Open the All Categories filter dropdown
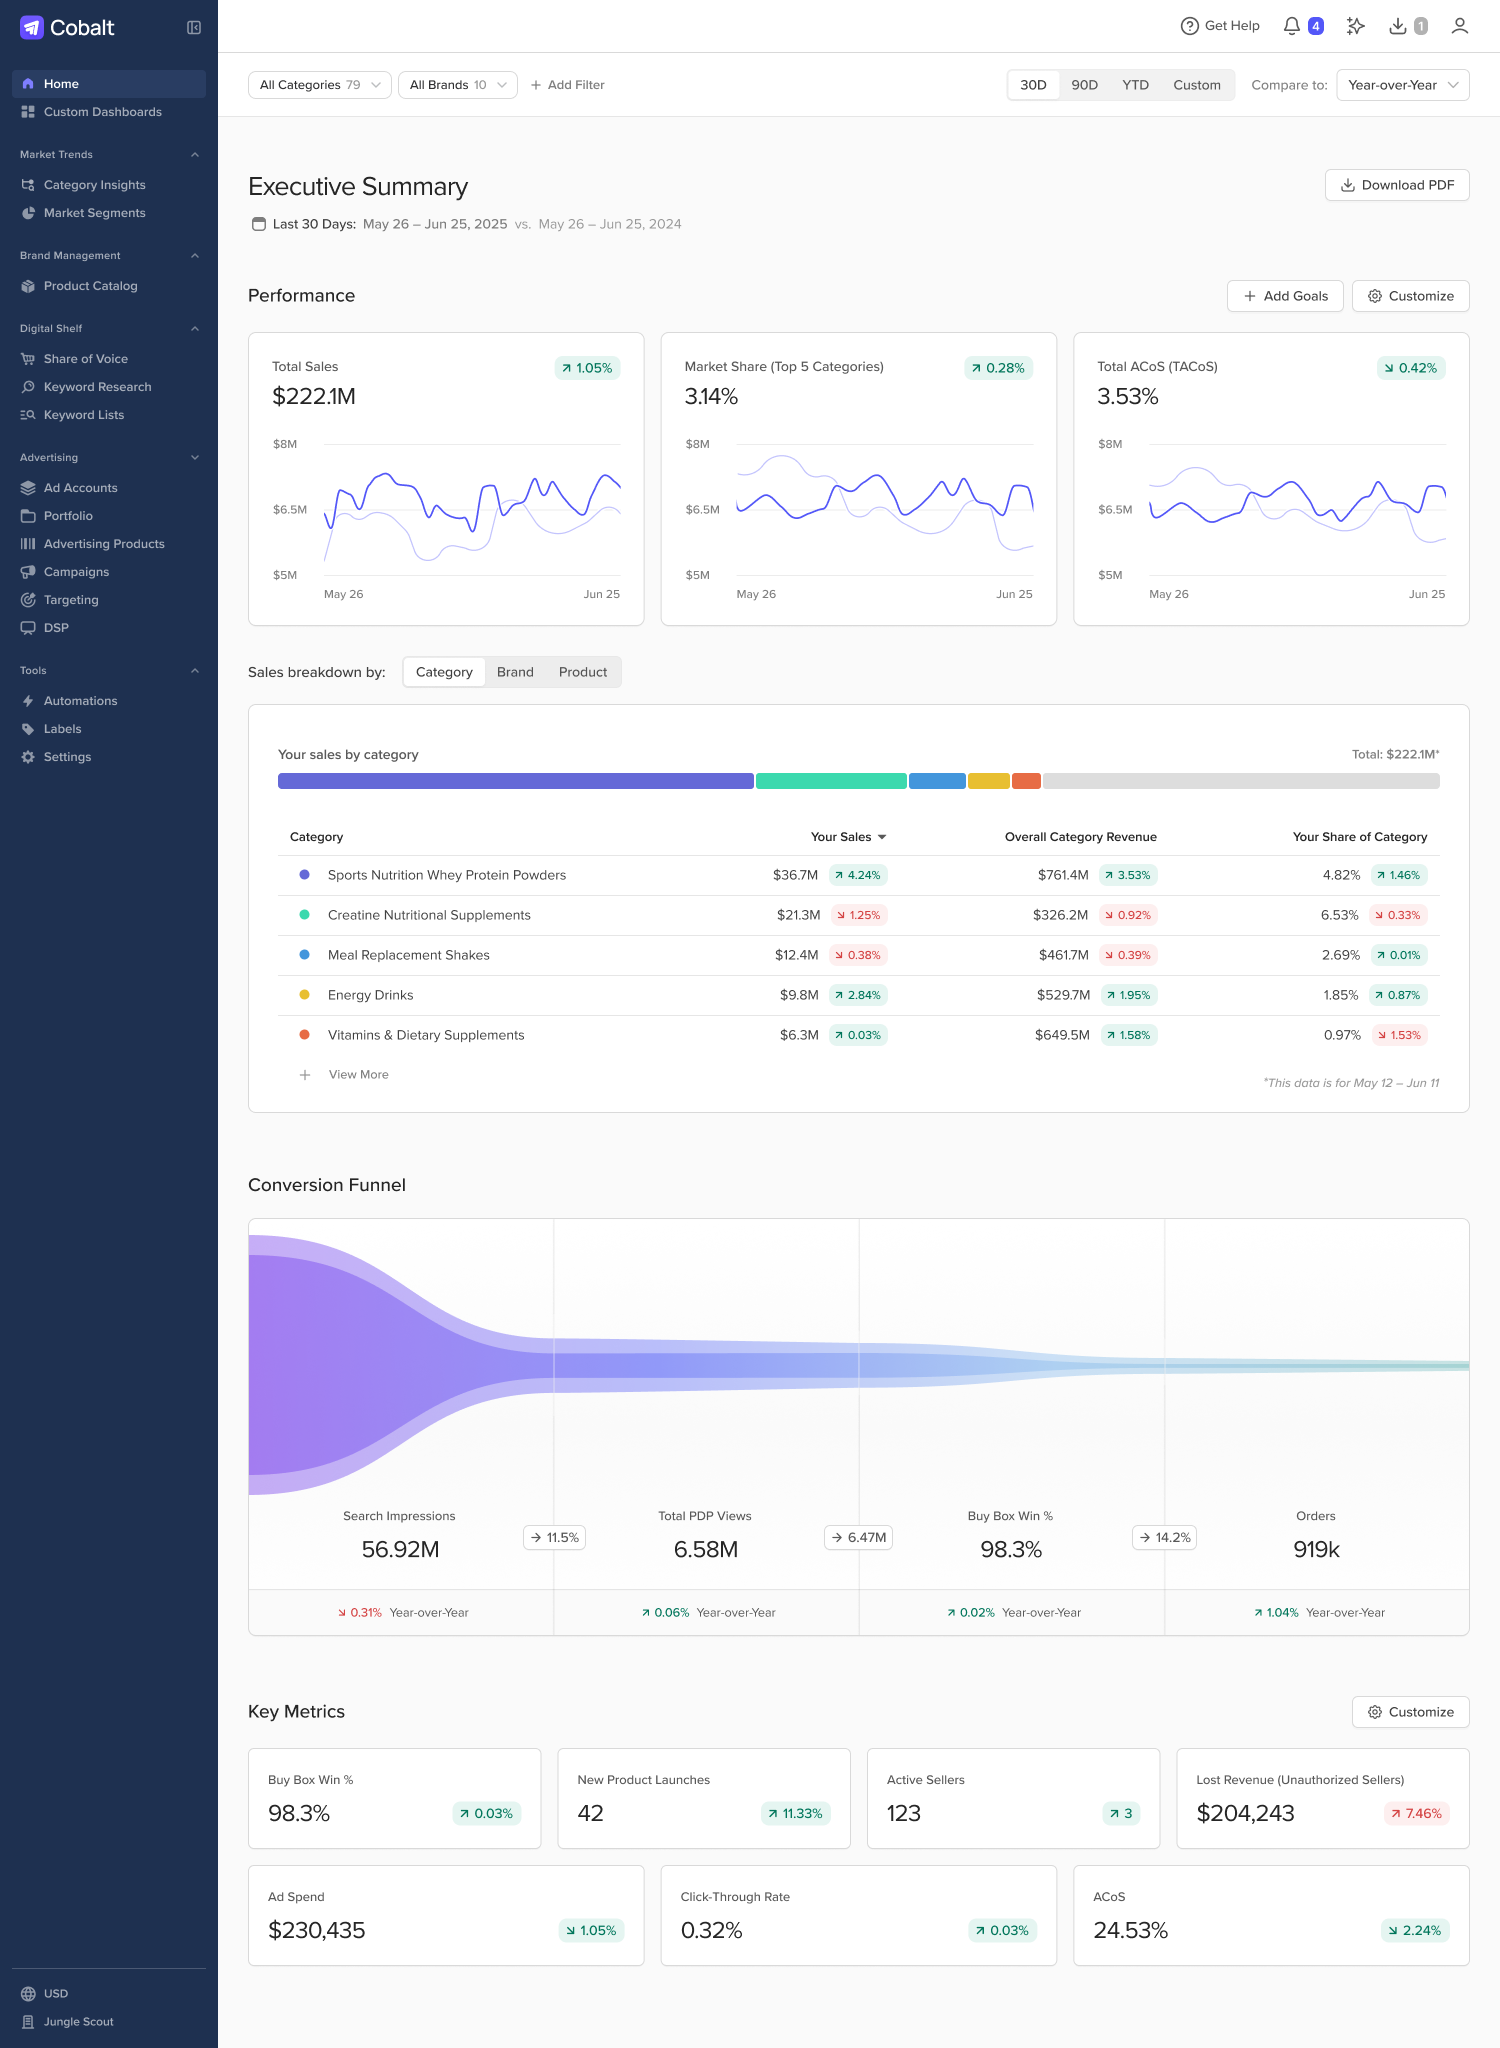This screenshot has width=1500, height=2048. pyautogui.click(x=320, y=85)
